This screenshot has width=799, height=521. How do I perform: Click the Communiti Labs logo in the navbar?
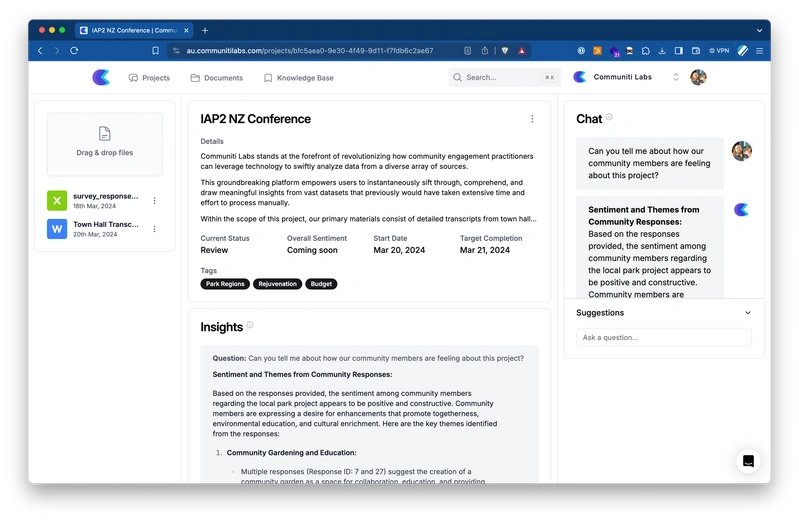click(x=101, y=77)
